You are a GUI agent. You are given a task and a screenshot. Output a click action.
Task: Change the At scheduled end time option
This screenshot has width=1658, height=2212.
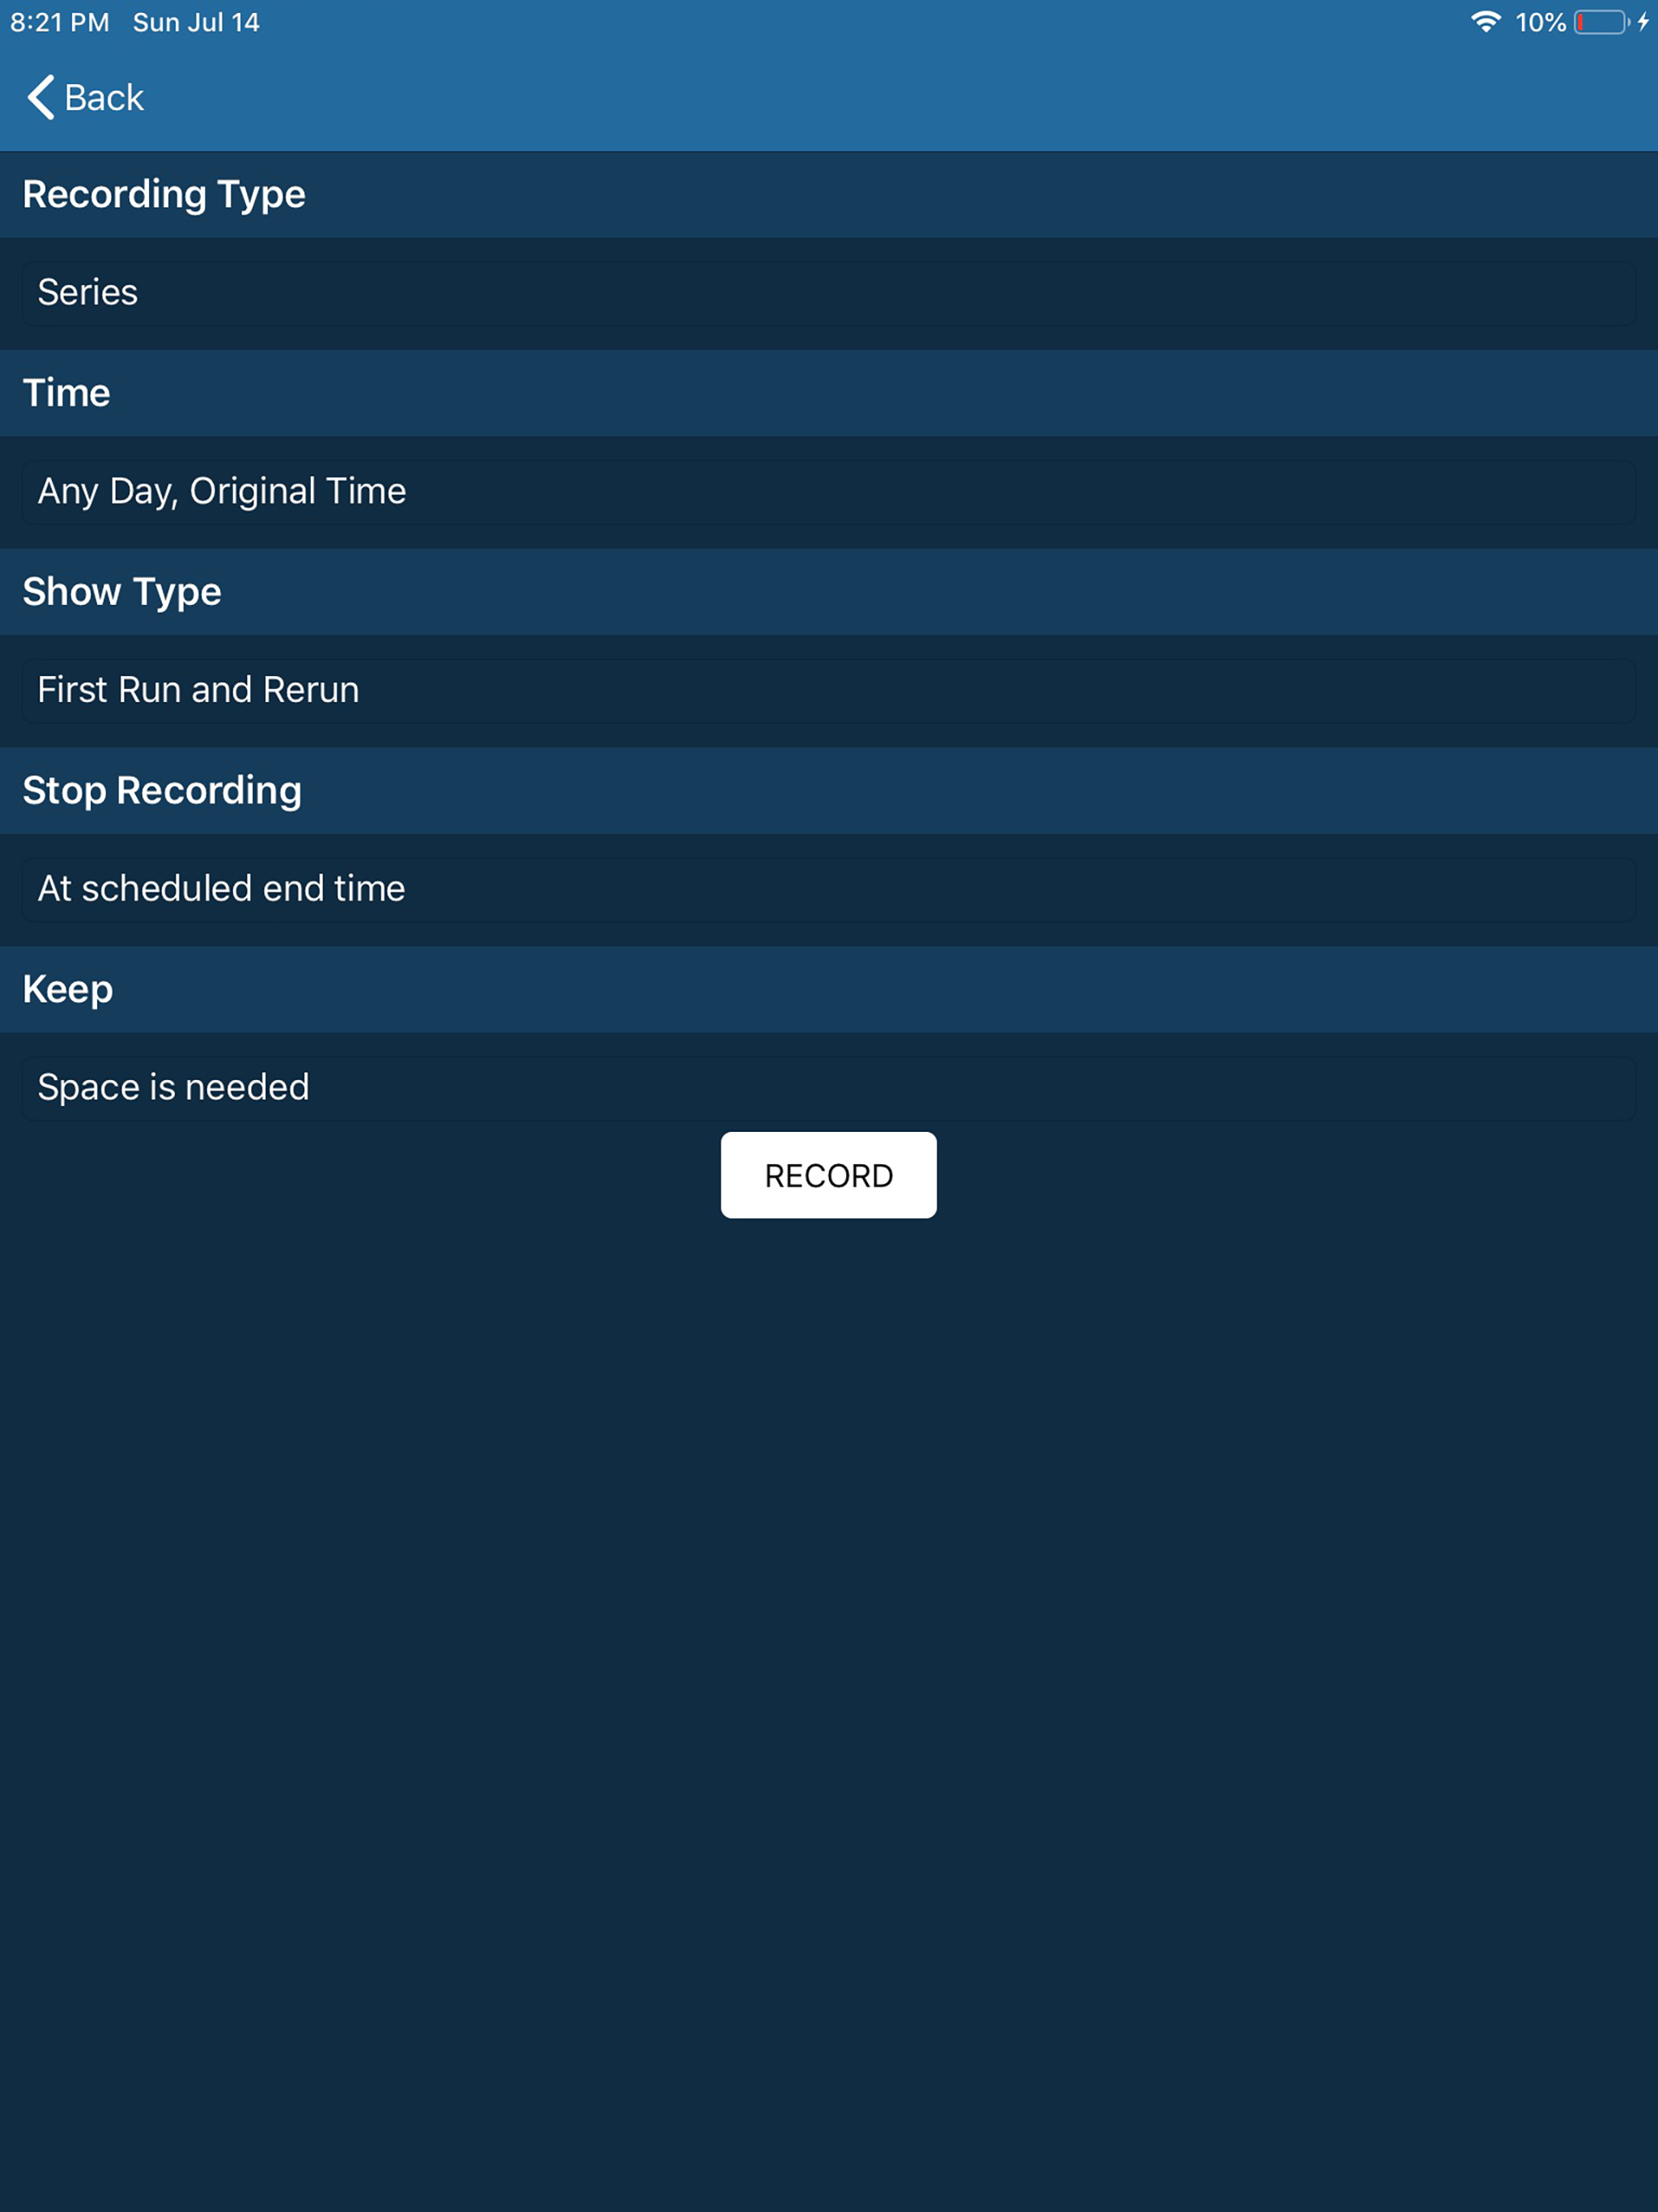pyautogui.click(x=829, y=890)
